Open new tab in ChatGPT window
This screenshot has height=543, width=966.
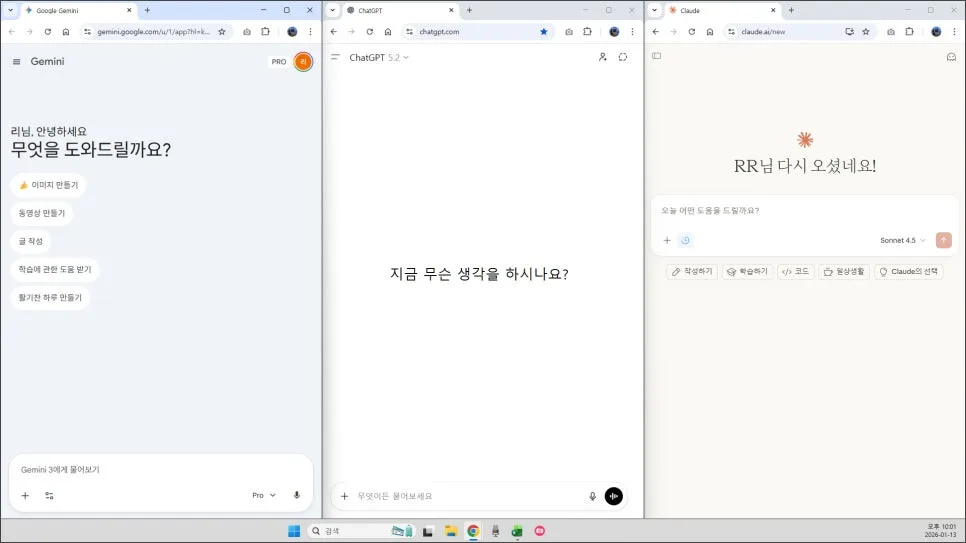[x=469, y=10]
